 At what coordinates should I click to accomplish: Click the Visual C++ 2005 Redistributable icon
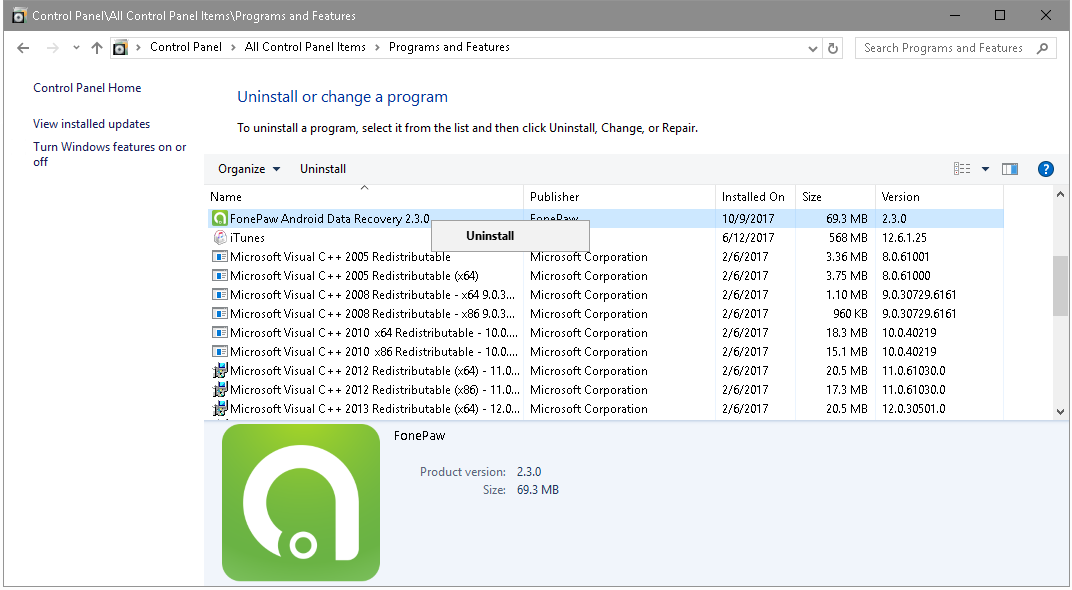(219, 257)
